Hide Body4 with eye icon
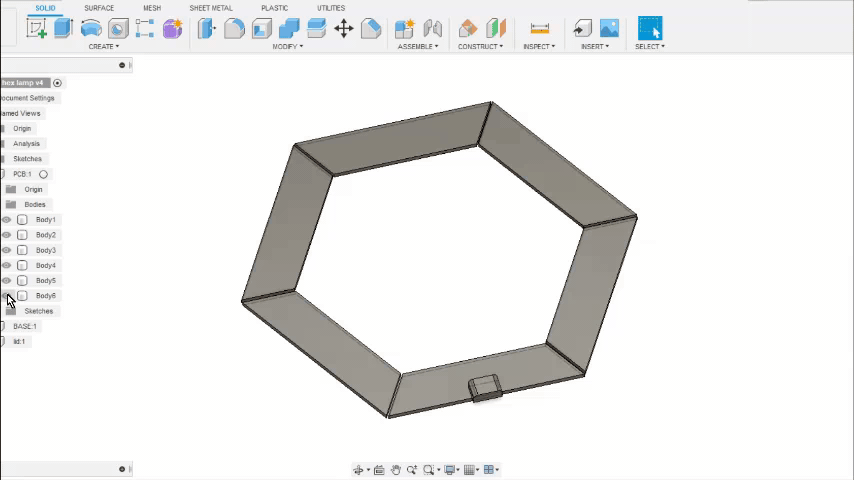 6,265
